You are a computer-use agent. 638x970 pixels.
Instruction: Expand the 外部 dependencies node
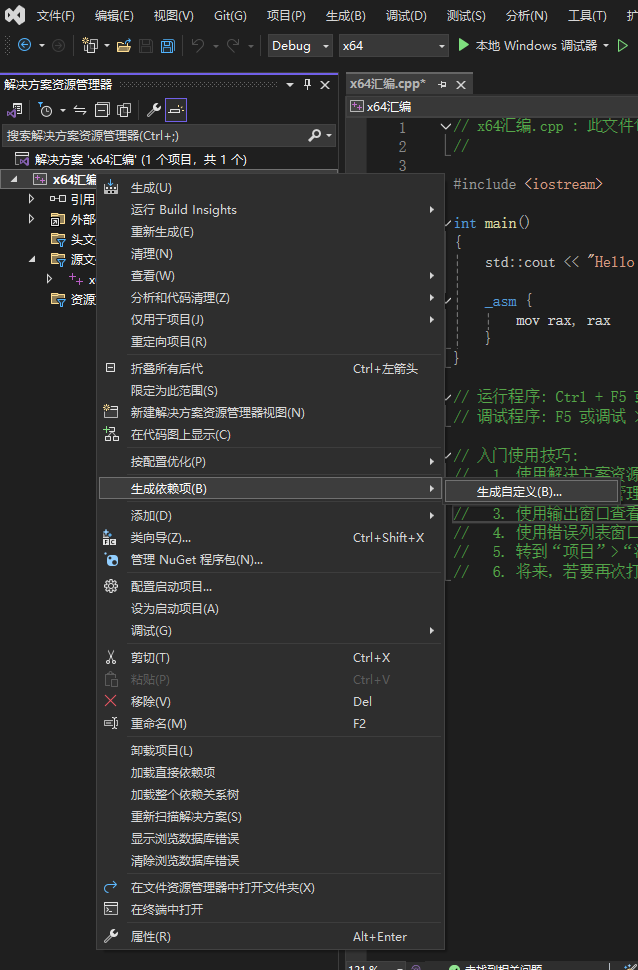31,218
